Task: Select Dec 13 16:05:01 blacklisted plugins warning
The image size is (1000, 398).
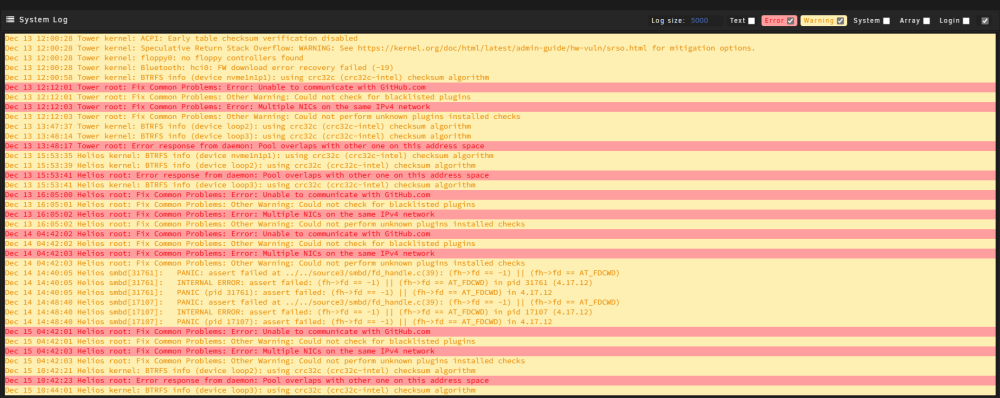Action: tap(499, 205)
